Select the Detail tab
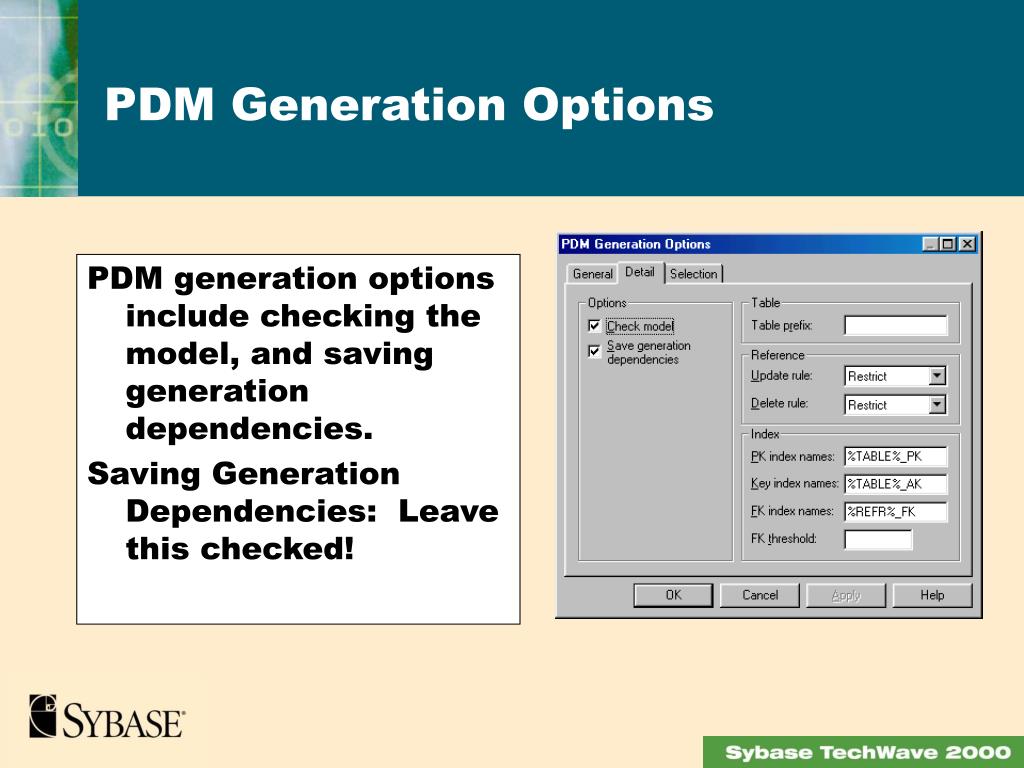1024x768 pixels. click(x=640, y=272)
